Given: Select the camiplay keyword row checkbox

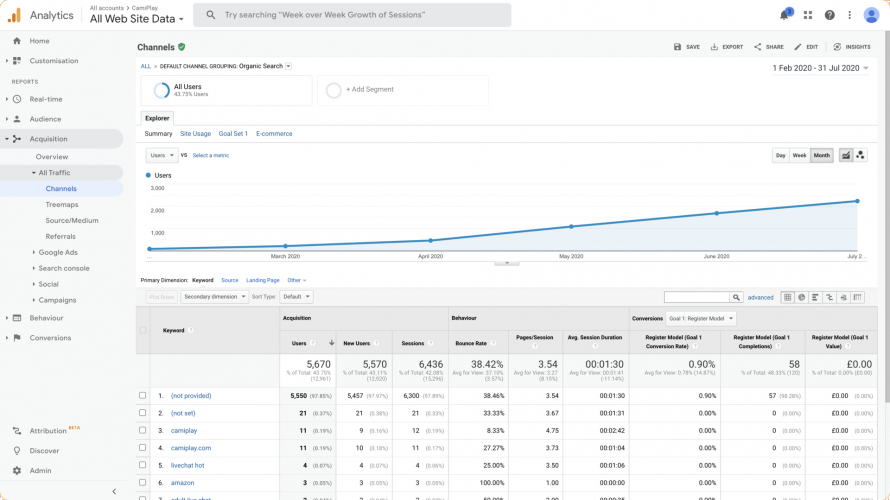Looking at the screenshot, I should [x=143, y=430].
